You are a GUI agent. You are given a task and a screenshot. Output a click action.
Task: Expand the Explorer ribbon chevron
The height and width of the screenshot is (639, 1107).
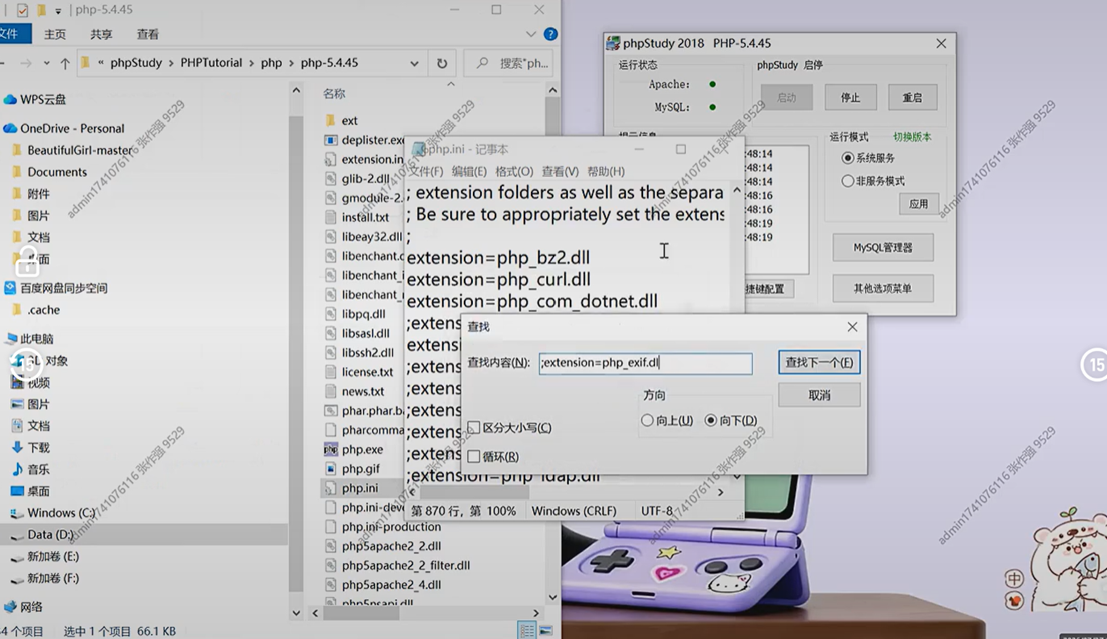[x=531, y=34]
